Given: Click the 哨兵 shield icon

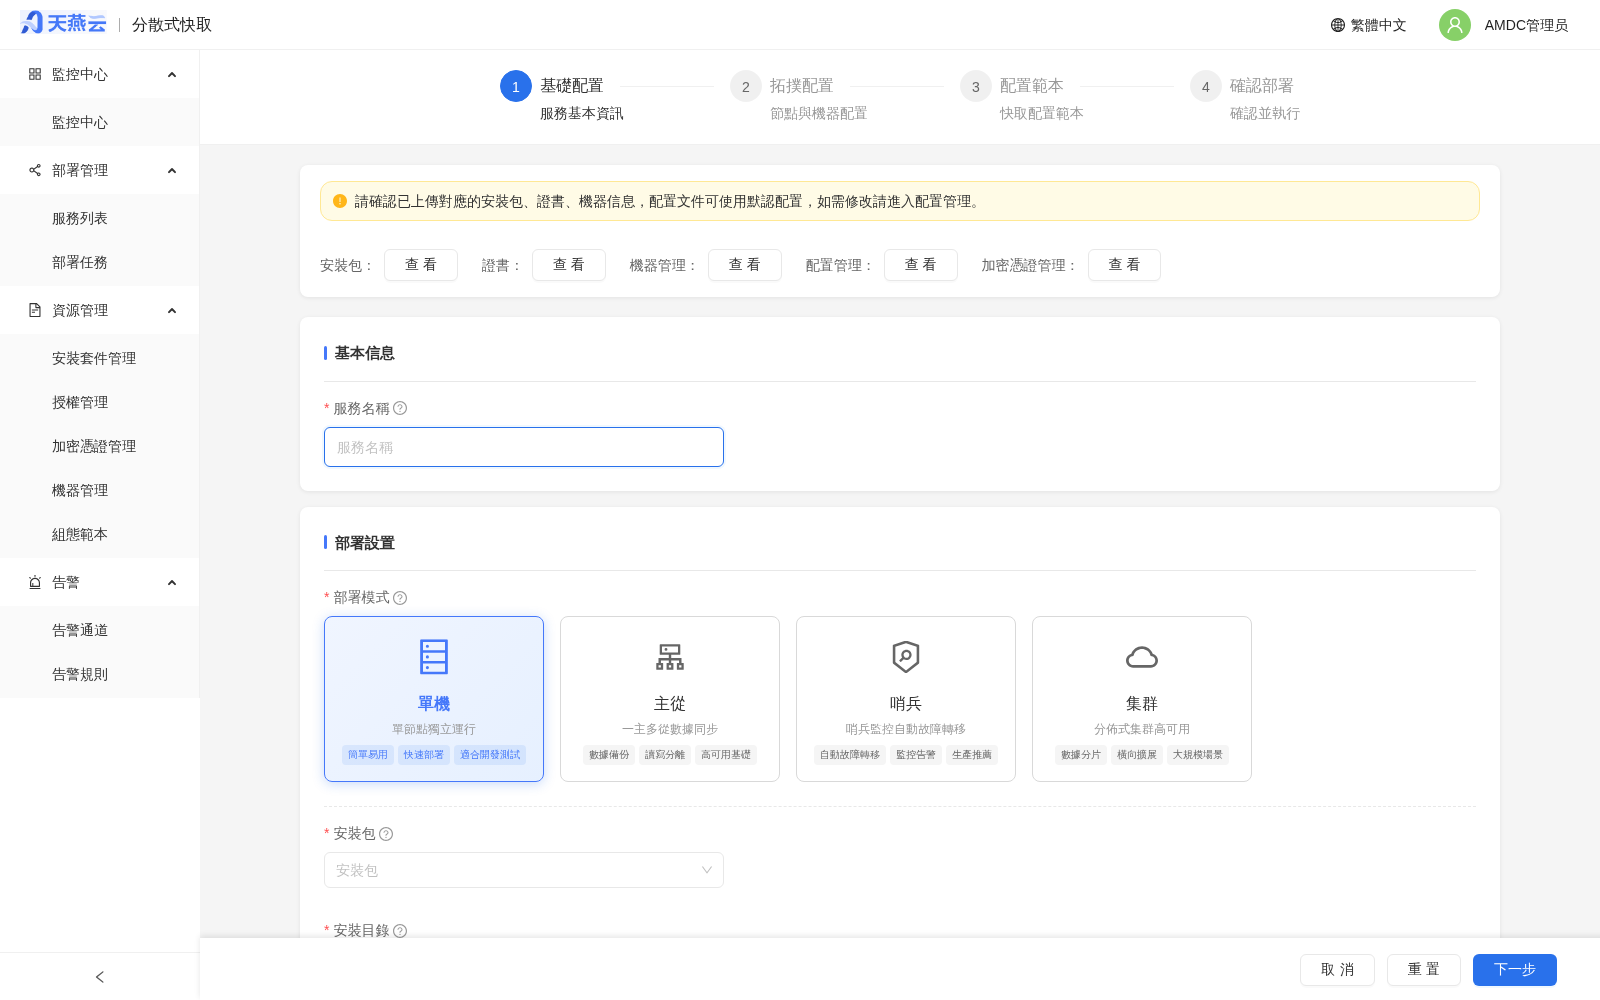Looking at the screenshot, I should pyautogui.click(x=906, y=657).
